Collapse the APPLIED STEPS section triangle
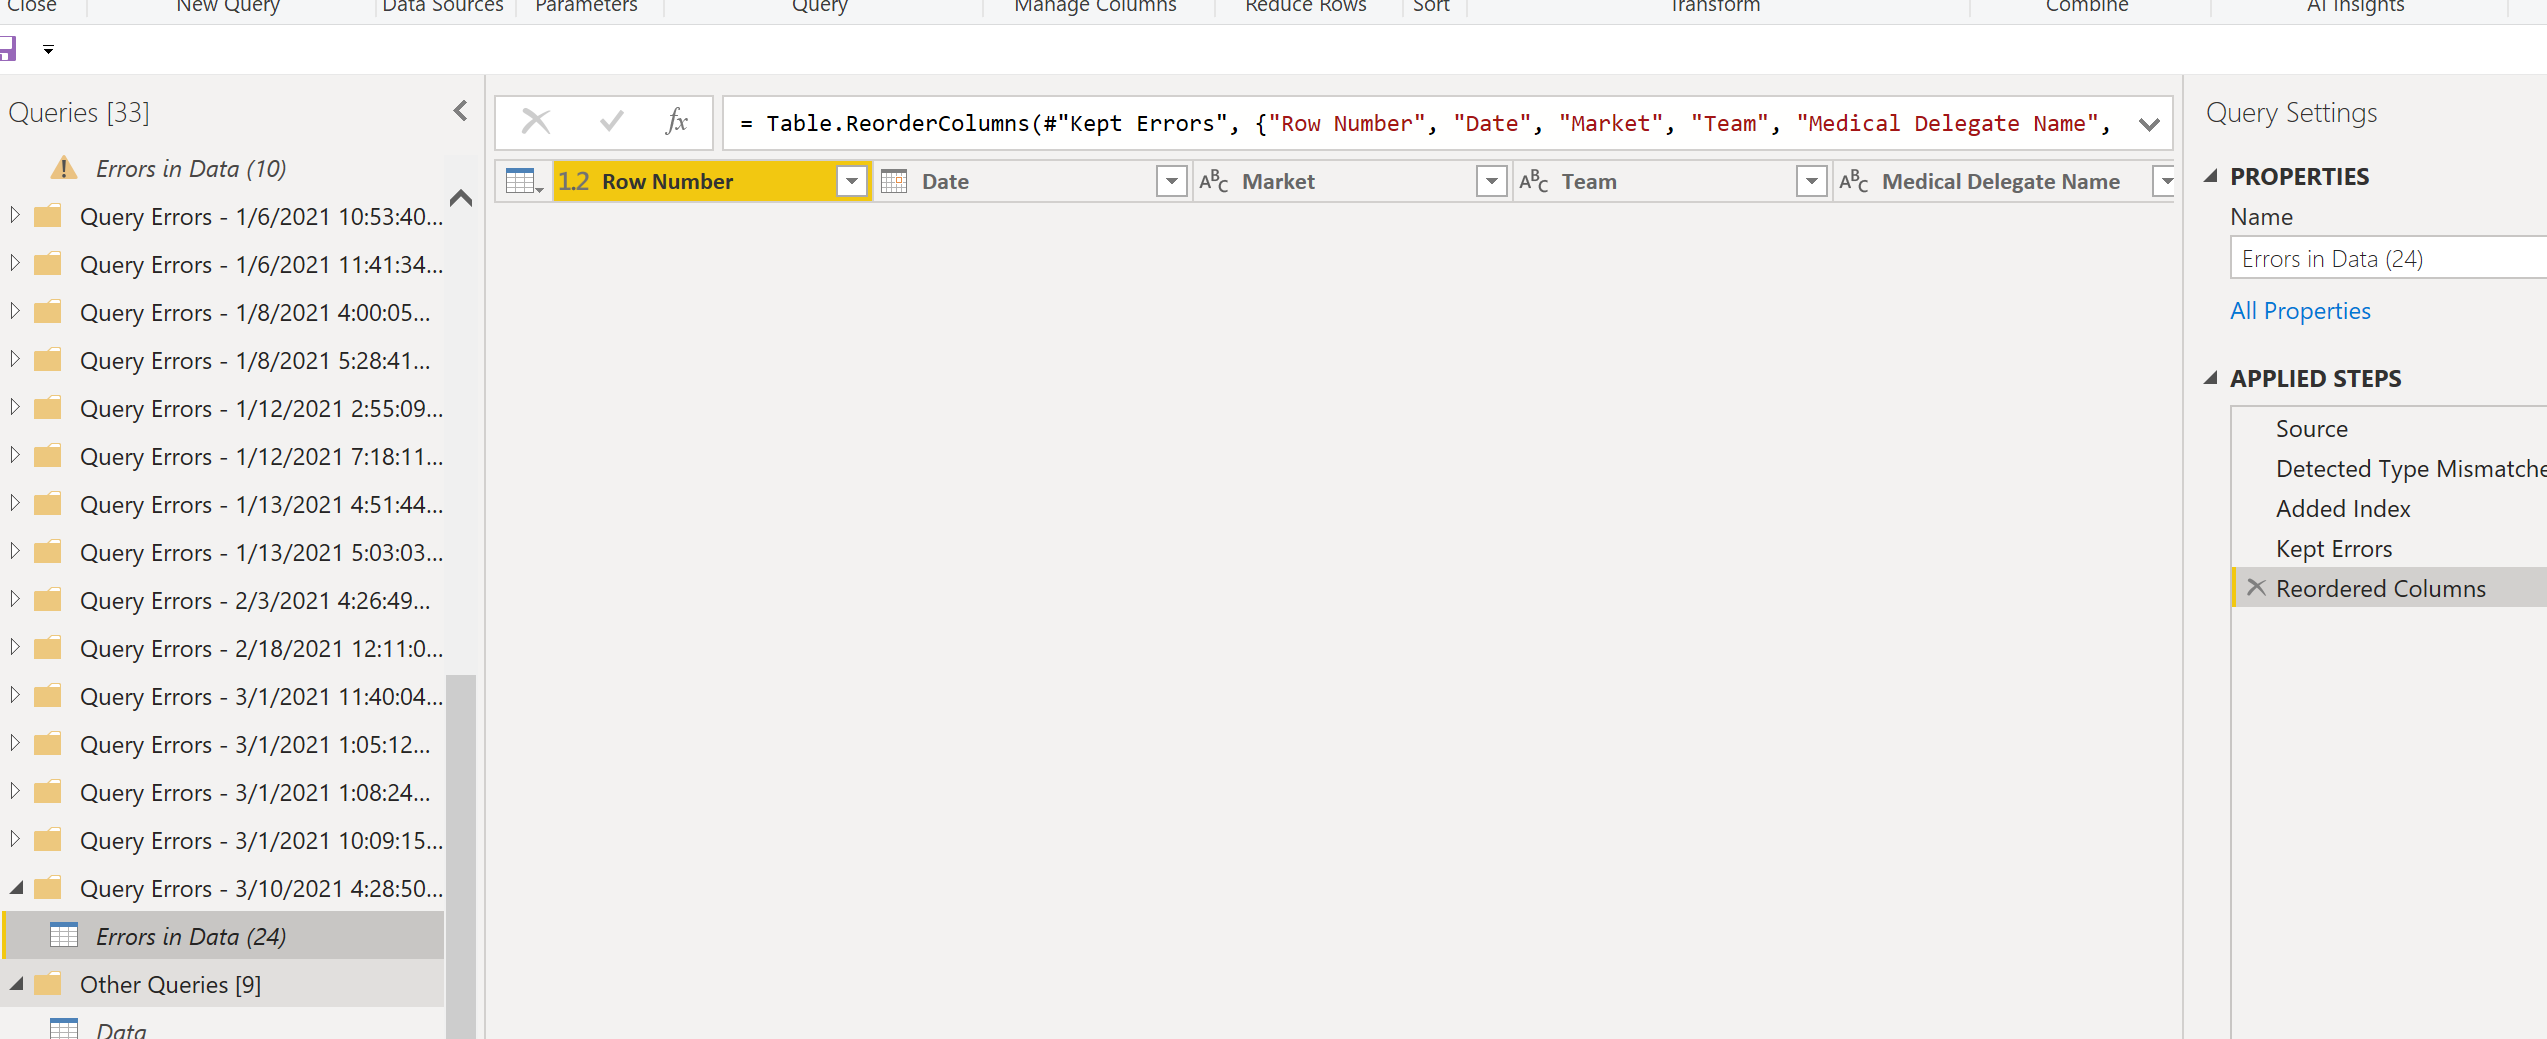Viewport: 2547px width, 1039px height. [2211, 379]
